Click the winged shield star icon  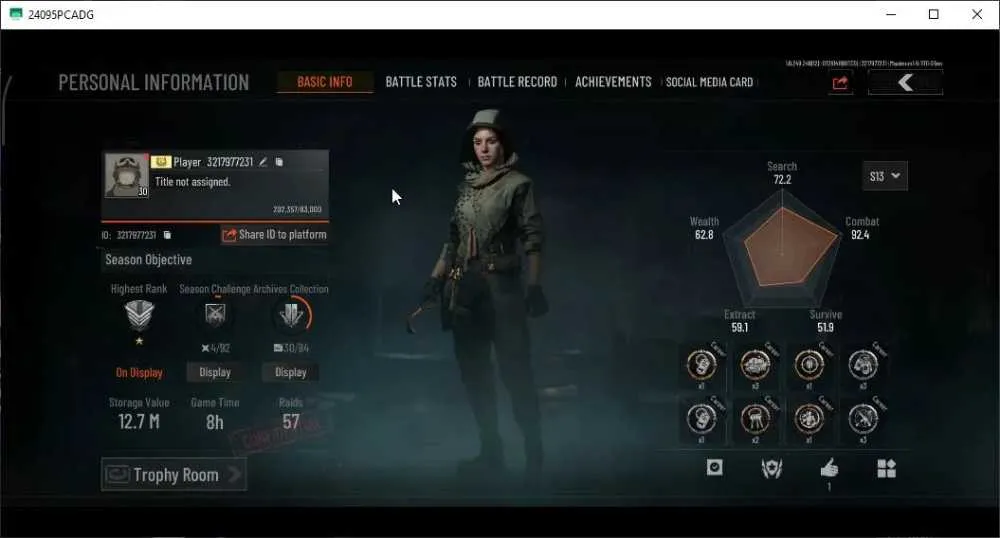tap(772, 469)
